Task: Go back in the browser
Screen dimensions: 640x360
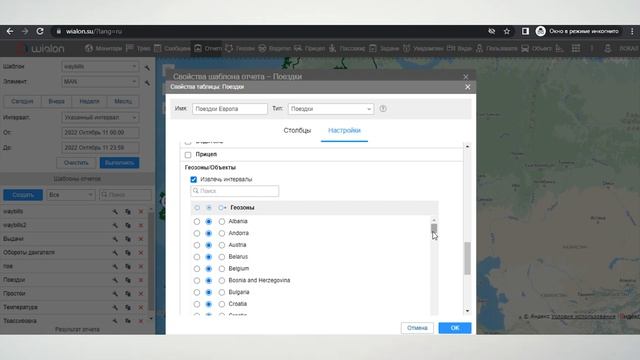Action: point(10,31)
